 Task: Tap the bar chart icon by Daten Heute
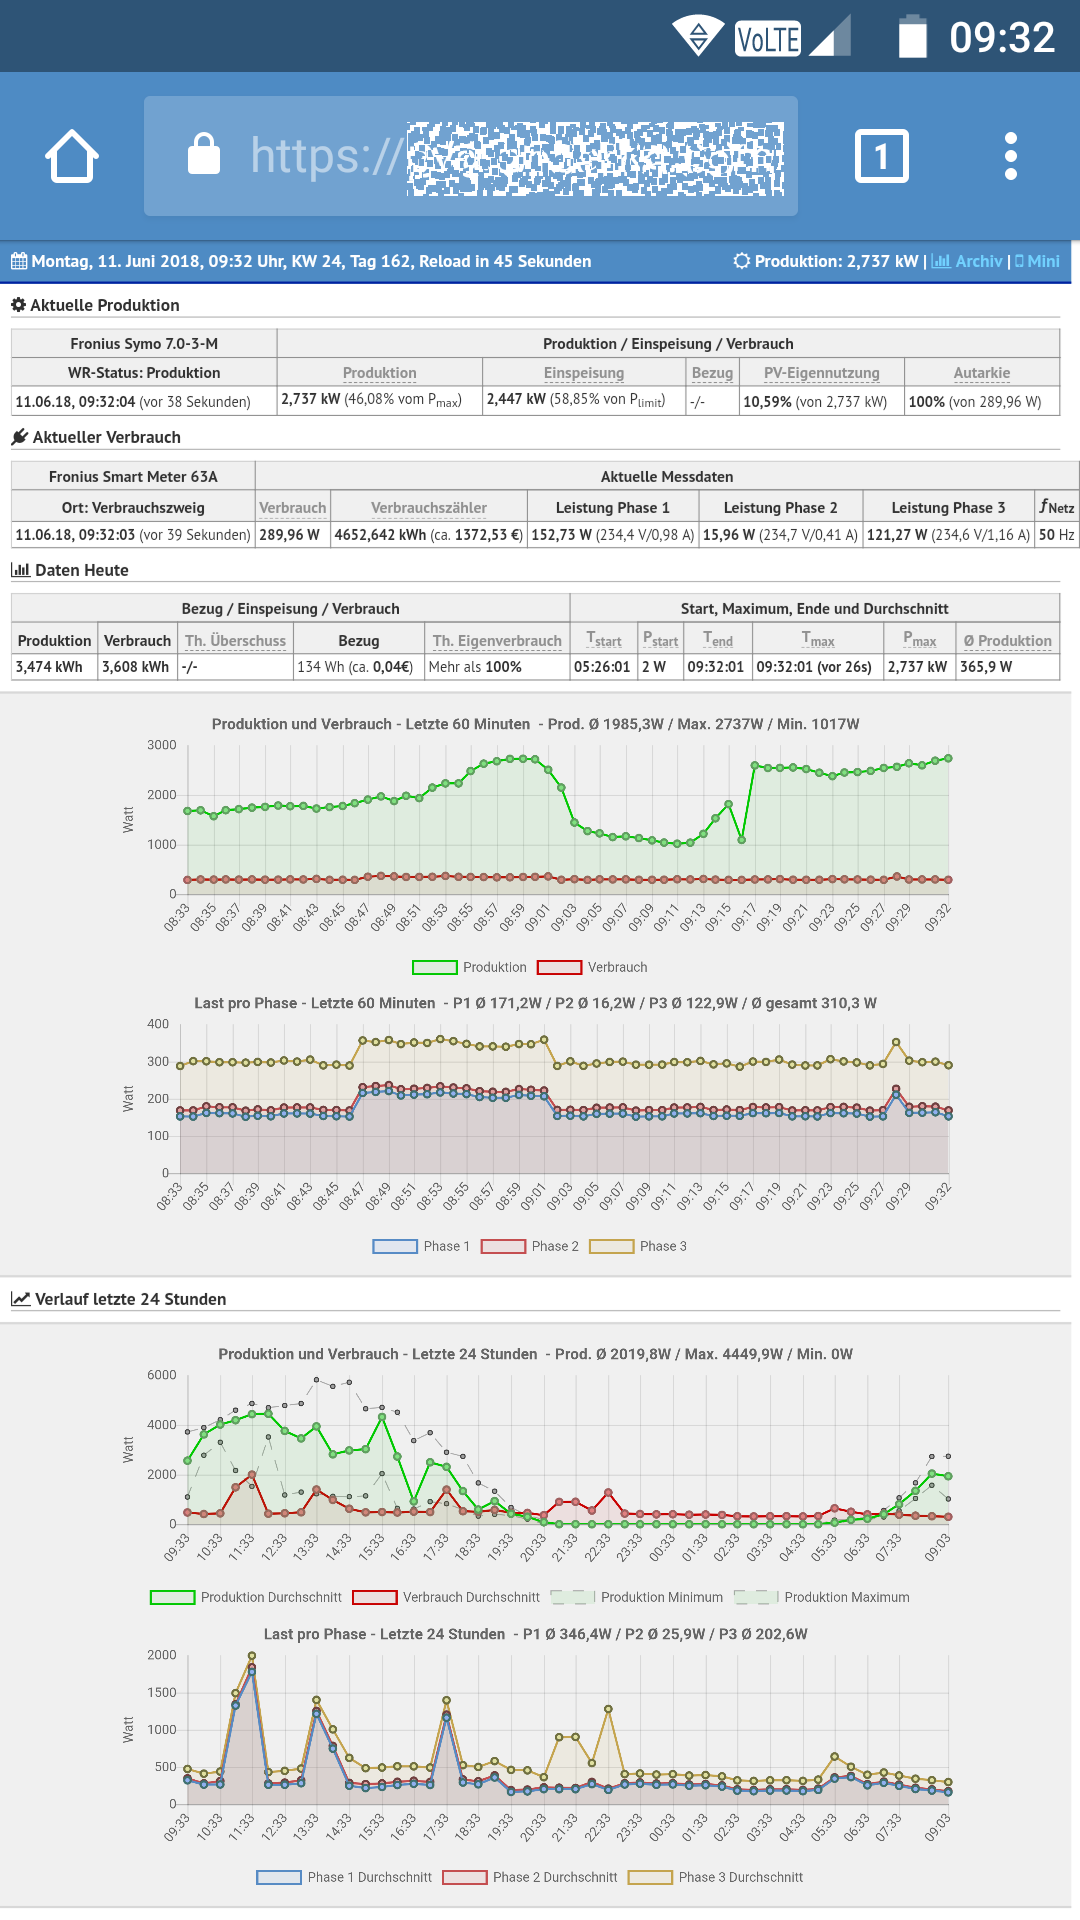(20, 570)
